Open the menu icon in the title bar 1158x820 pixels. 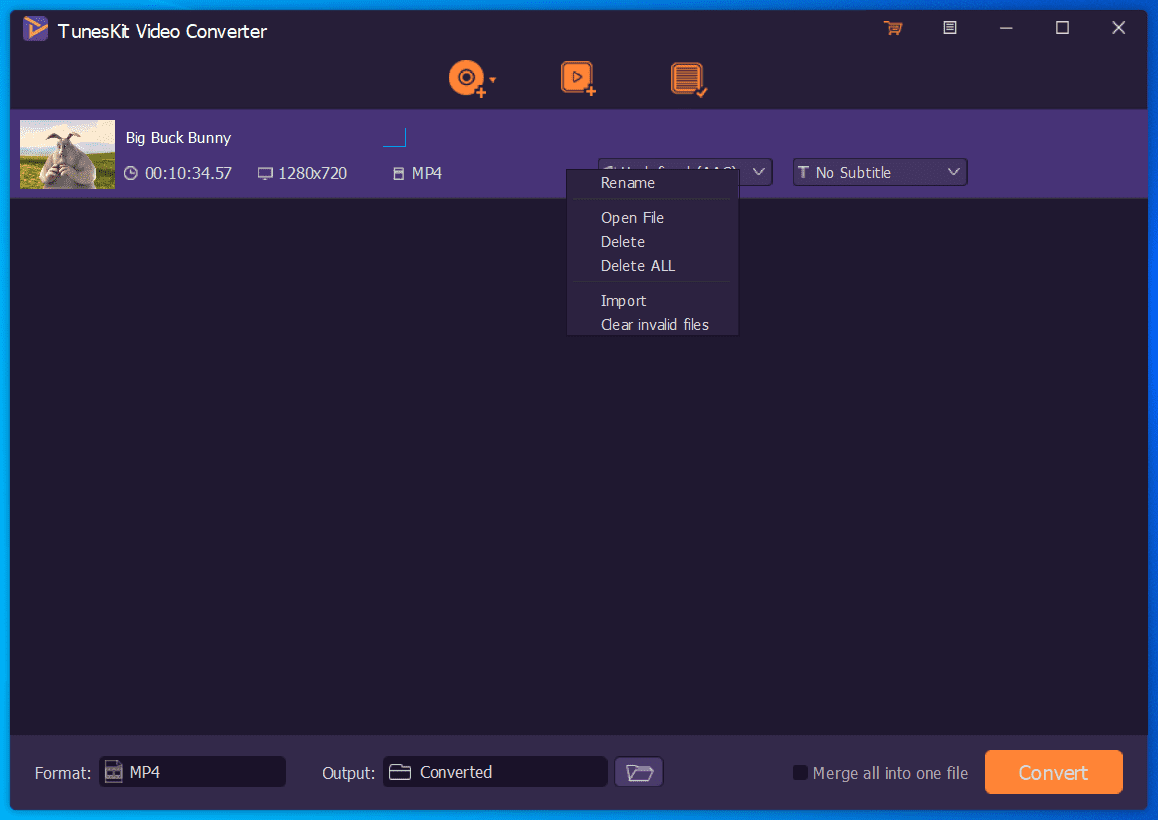coord(950,27)
